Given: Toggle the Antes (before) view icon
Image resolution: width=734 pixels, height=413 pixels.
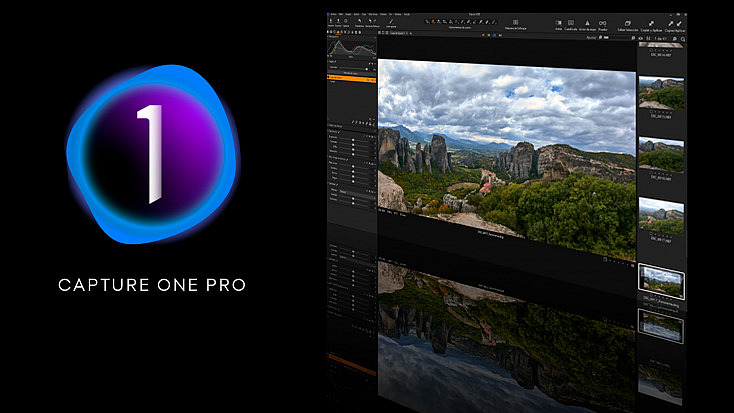Looking at the screenshot, I should 558,23.
